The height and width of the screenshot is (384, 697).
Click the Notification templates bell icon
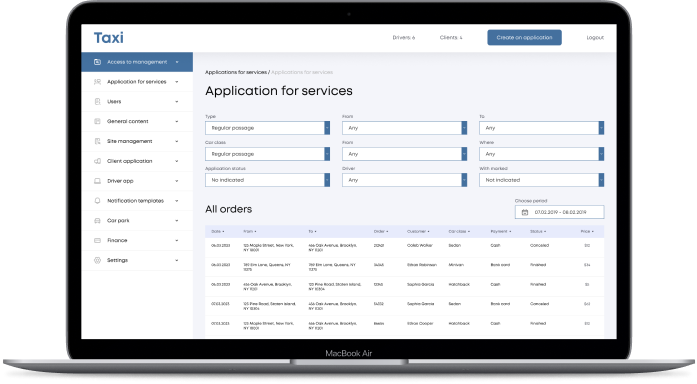click(x=97, y=201)
